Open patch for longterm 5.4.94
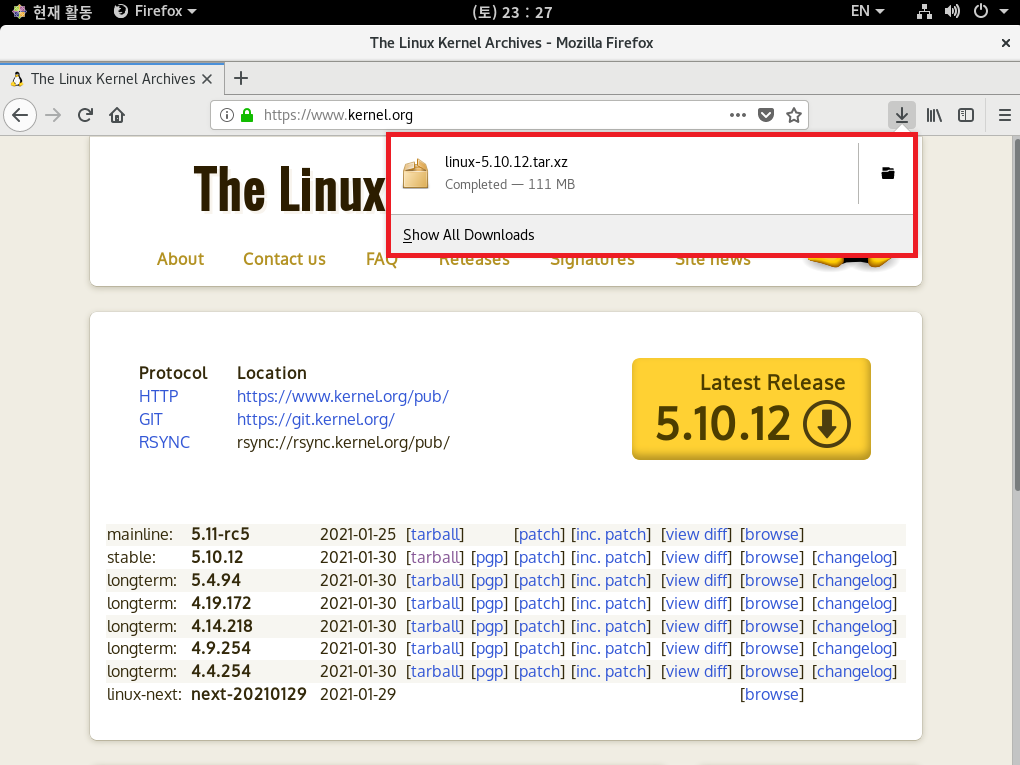 tap(539, 580)
